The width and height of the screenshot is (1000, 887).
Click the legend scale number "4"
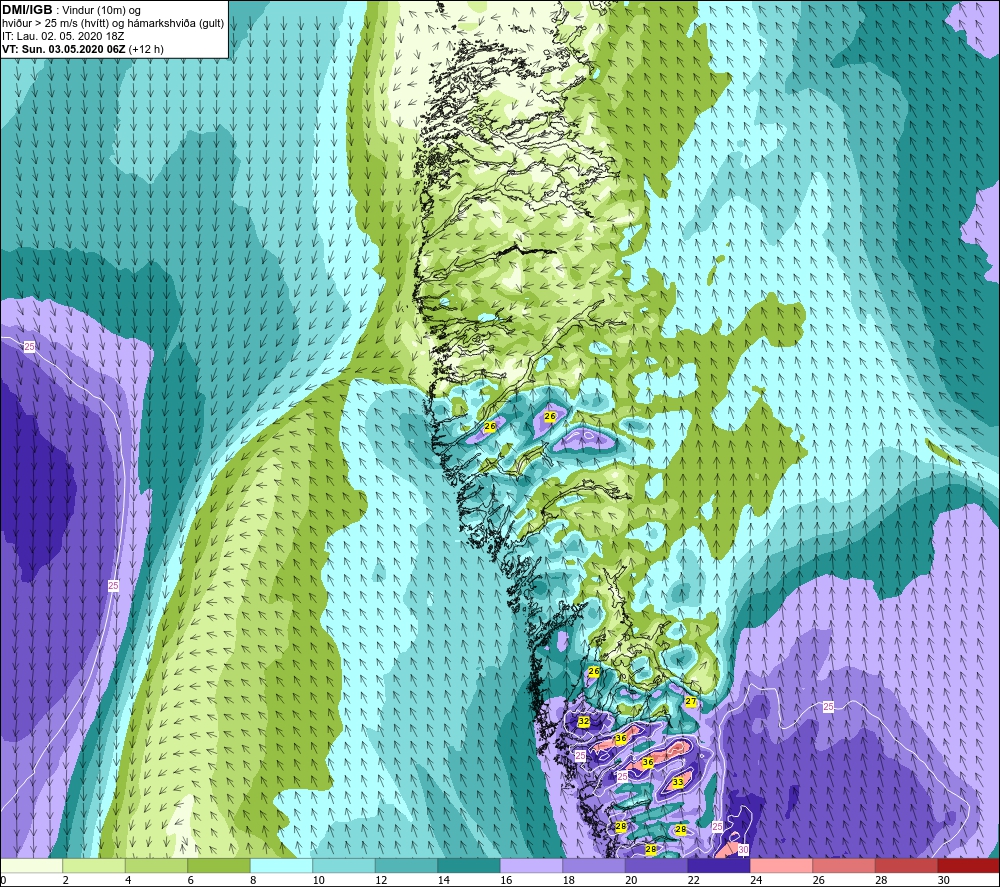[x=128, y=880]
